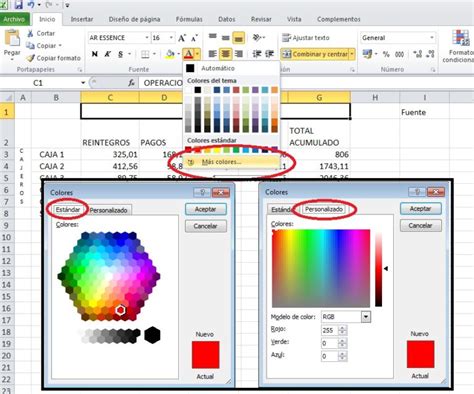Click the Save icon in quick access toolbar
The image size is (474, 394).
[18, 4]
